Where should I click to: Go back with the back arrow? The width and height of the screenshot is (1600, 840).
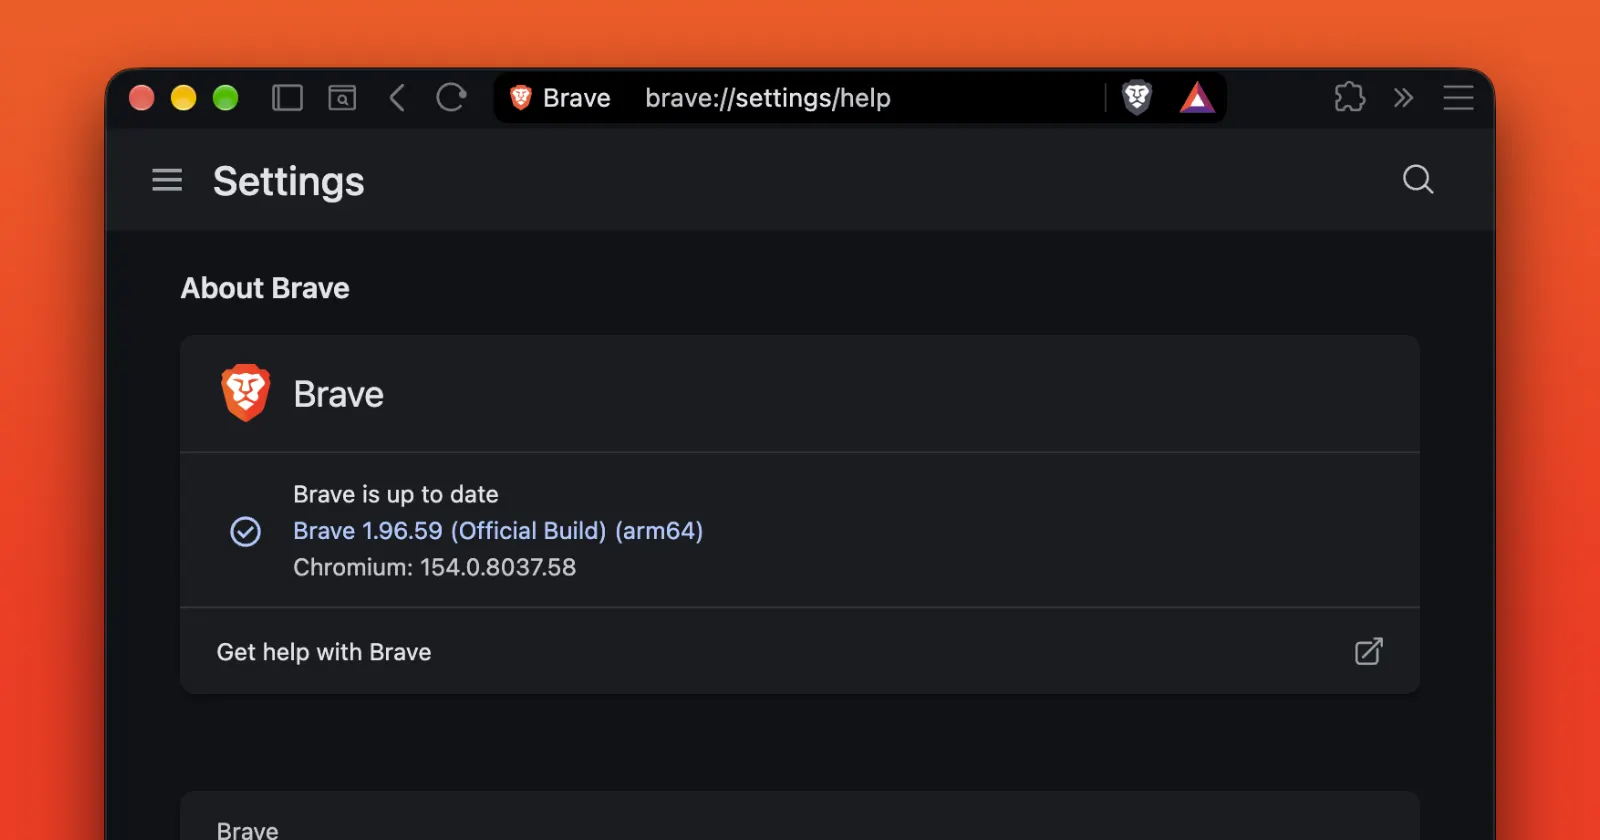[x=397, y=98]
